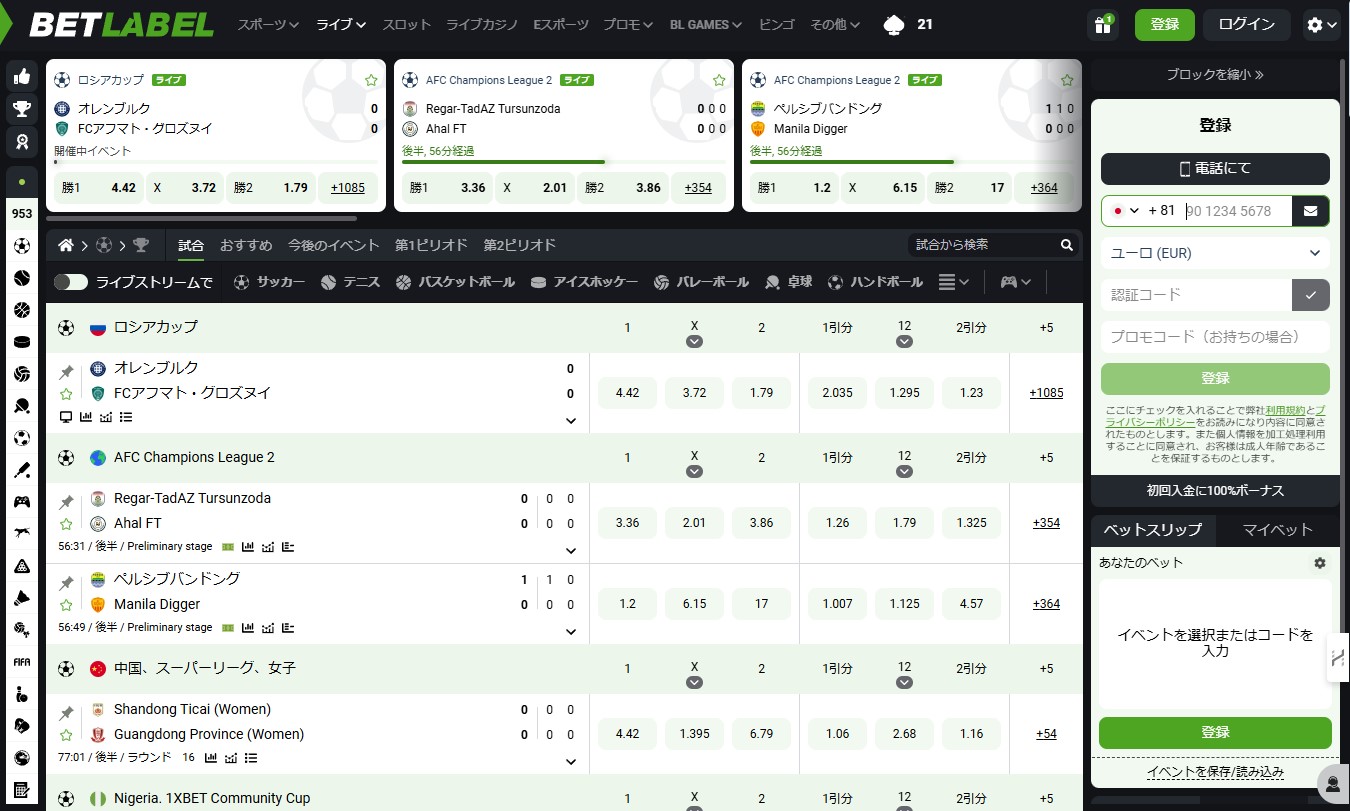This screenshot has height=811, width=1350.
Task: Switch to the 今後のイベント tab
Action: pos(333,245)
